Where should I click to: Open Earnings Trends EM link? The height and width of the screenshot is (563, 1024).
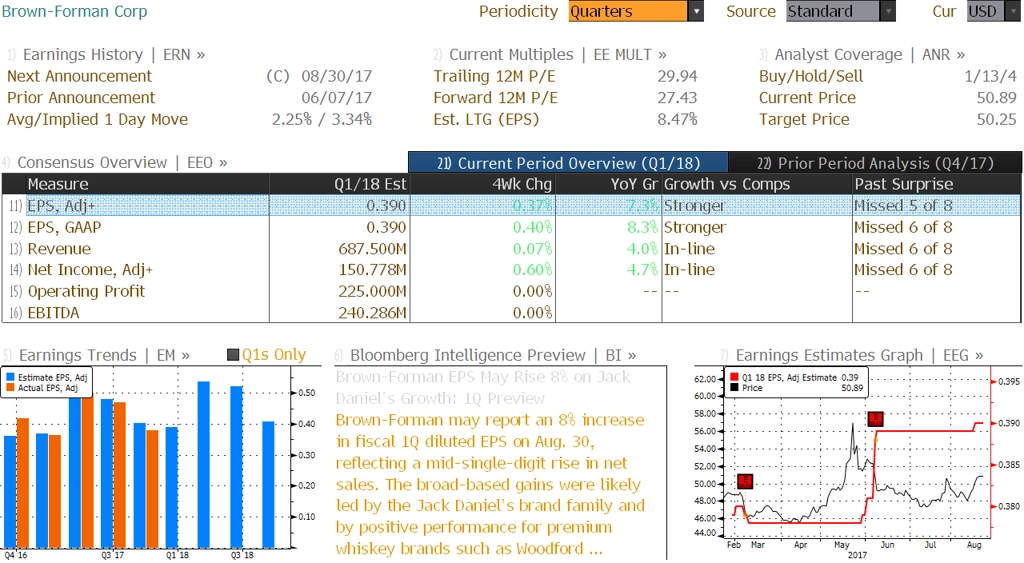[x=104, y=355]
